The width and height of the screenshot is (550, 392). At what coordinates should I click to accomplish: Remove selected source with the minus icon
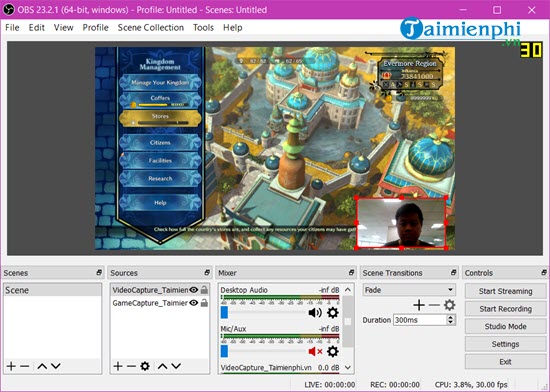click(131, 366)
